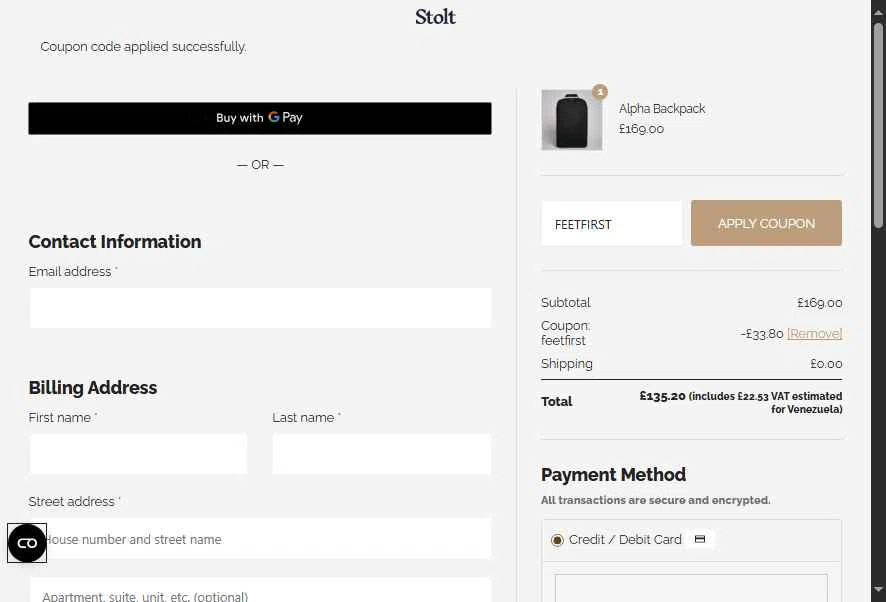The height and width of the screenshot is (602, 886).
Task: Click the page vertical scrollbar thumb
Action: (x=878, y=125)
